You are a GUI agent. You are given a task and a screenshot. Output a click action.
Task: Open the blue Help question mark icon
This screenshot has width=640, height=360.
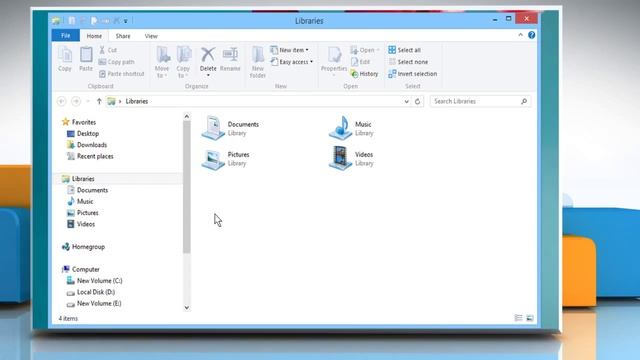(x=531, y=35)
